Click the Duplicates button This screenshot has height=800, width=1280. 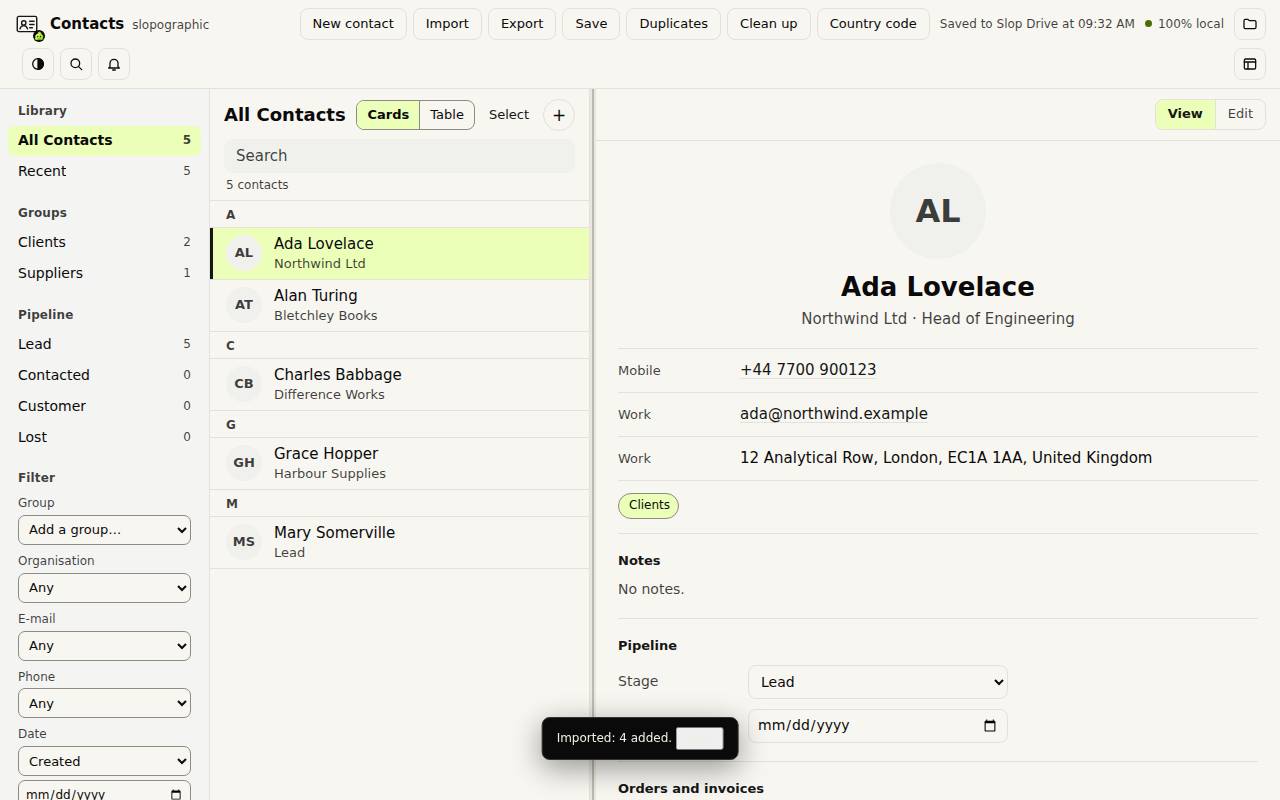point(674,24)
